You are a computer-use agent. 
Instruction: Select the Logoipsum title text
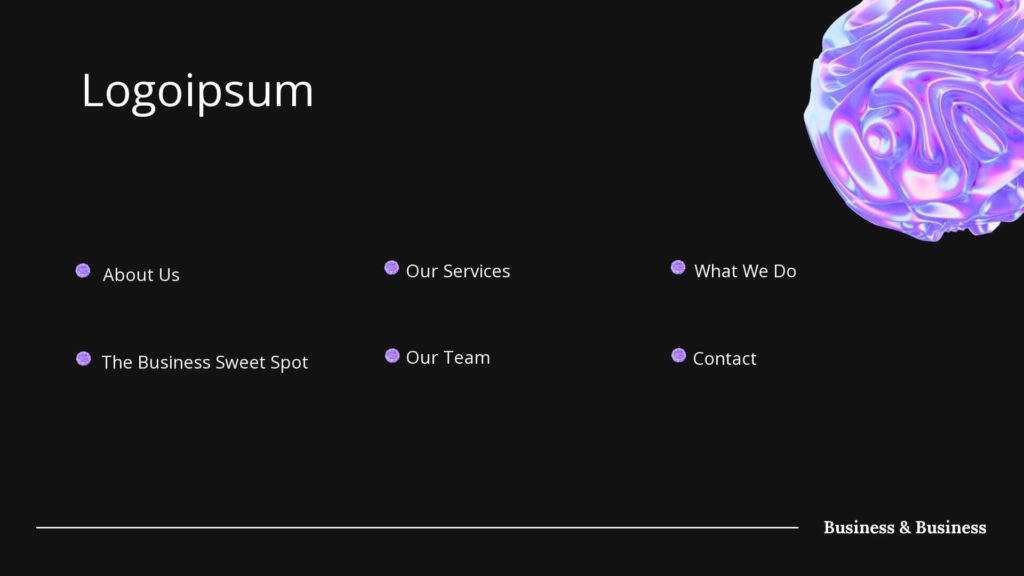tap(197, 91)
